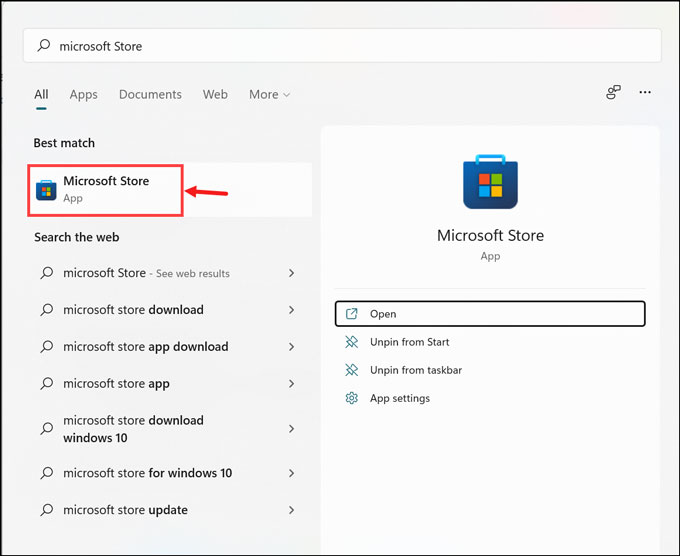Select Unpin from Start
This screenshot has width=680, height=556.
point(490,342)
